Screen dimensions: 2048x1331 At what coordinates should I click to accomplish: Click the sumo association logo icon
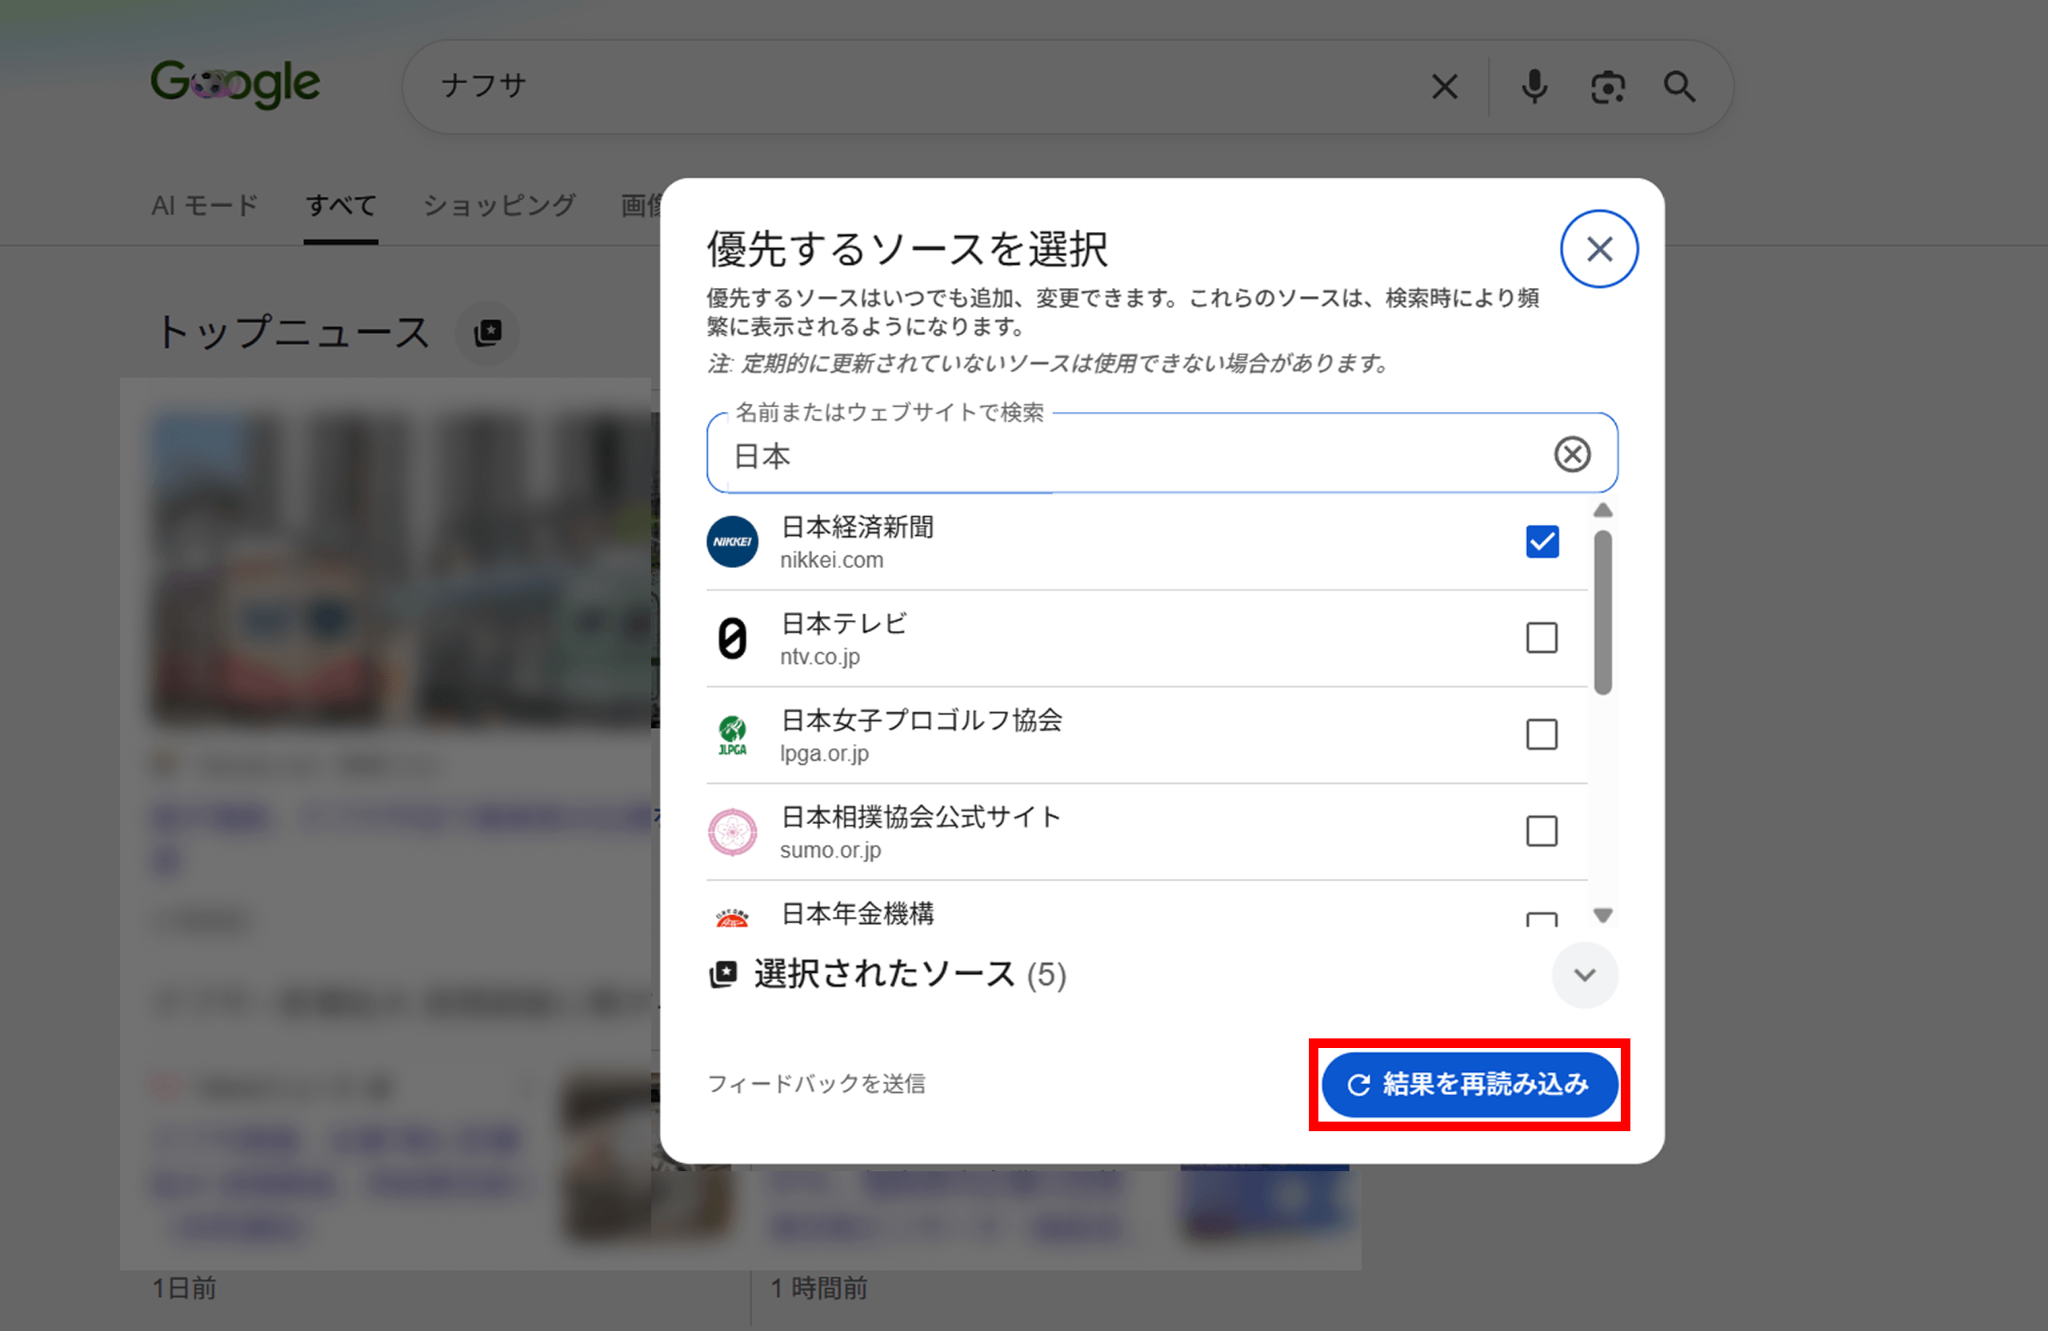pyautogui.click(x=732, y=832)
